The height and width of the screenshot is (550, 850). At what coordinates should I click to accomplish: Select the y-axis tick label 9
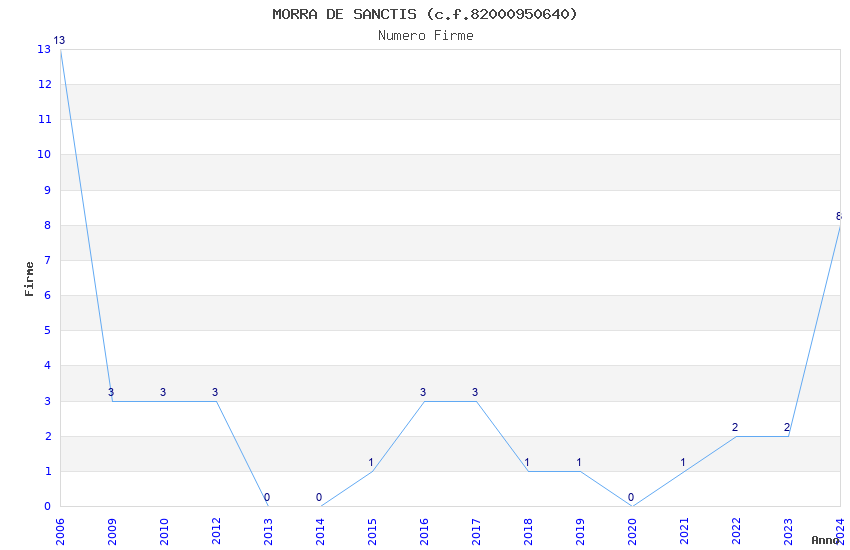pyautogui.click(x=48, y=190)
